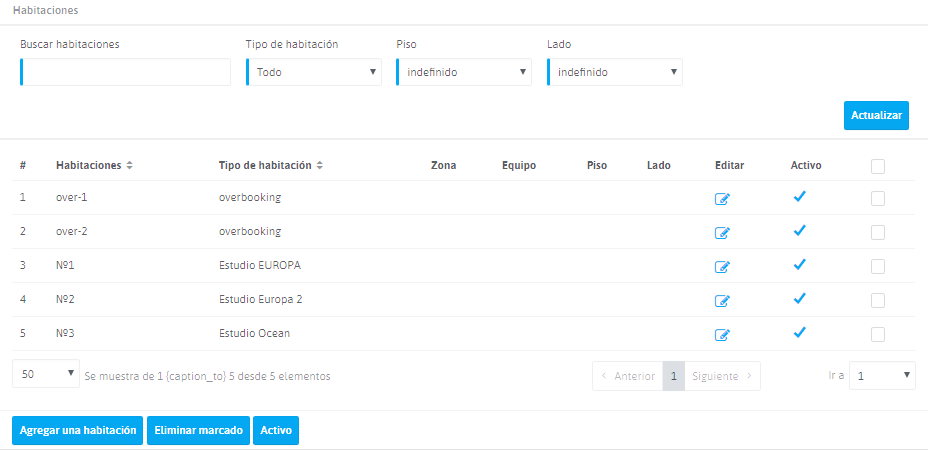Sort by Habitaciones column arrows
Image resolution: width=928 pixels, height=450 pixels.
click(129, 165)
